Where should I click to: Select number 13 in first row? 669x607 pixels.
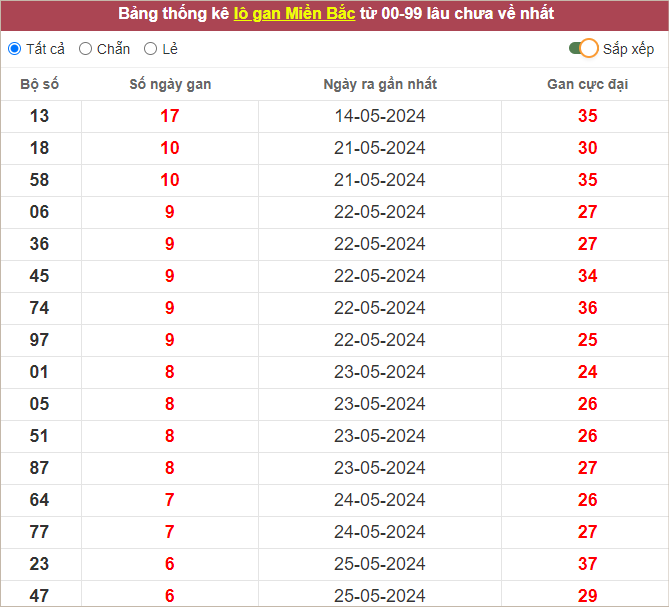pos(40,116)
